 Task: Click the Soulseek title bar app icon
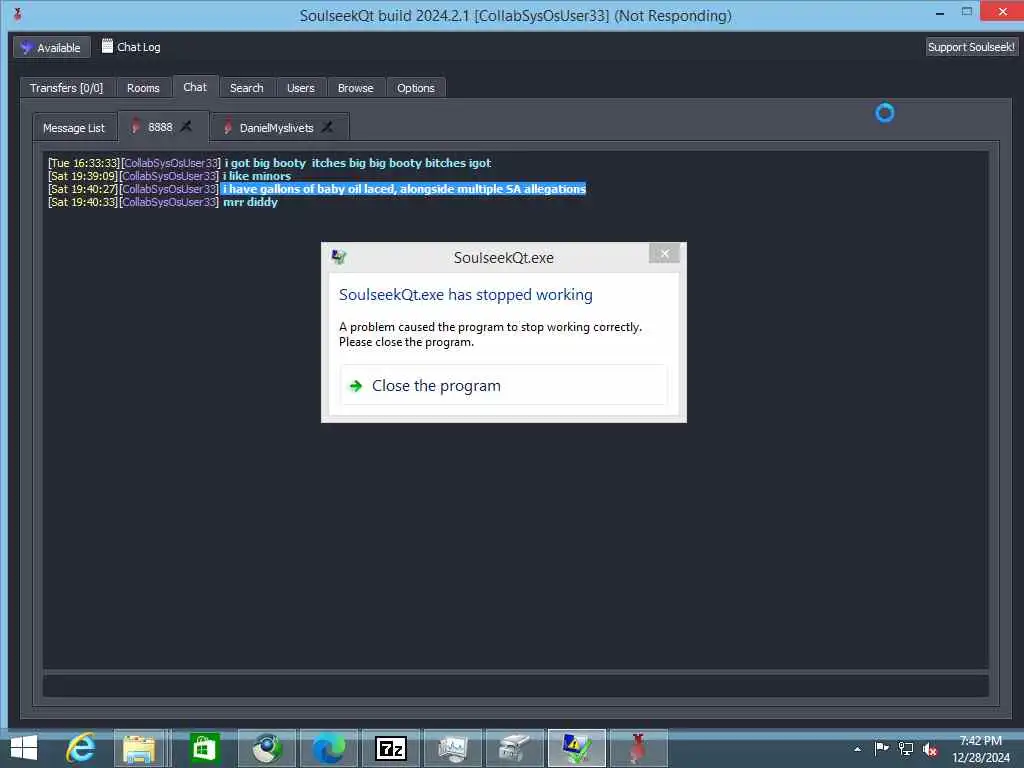[x=18, y=14]
